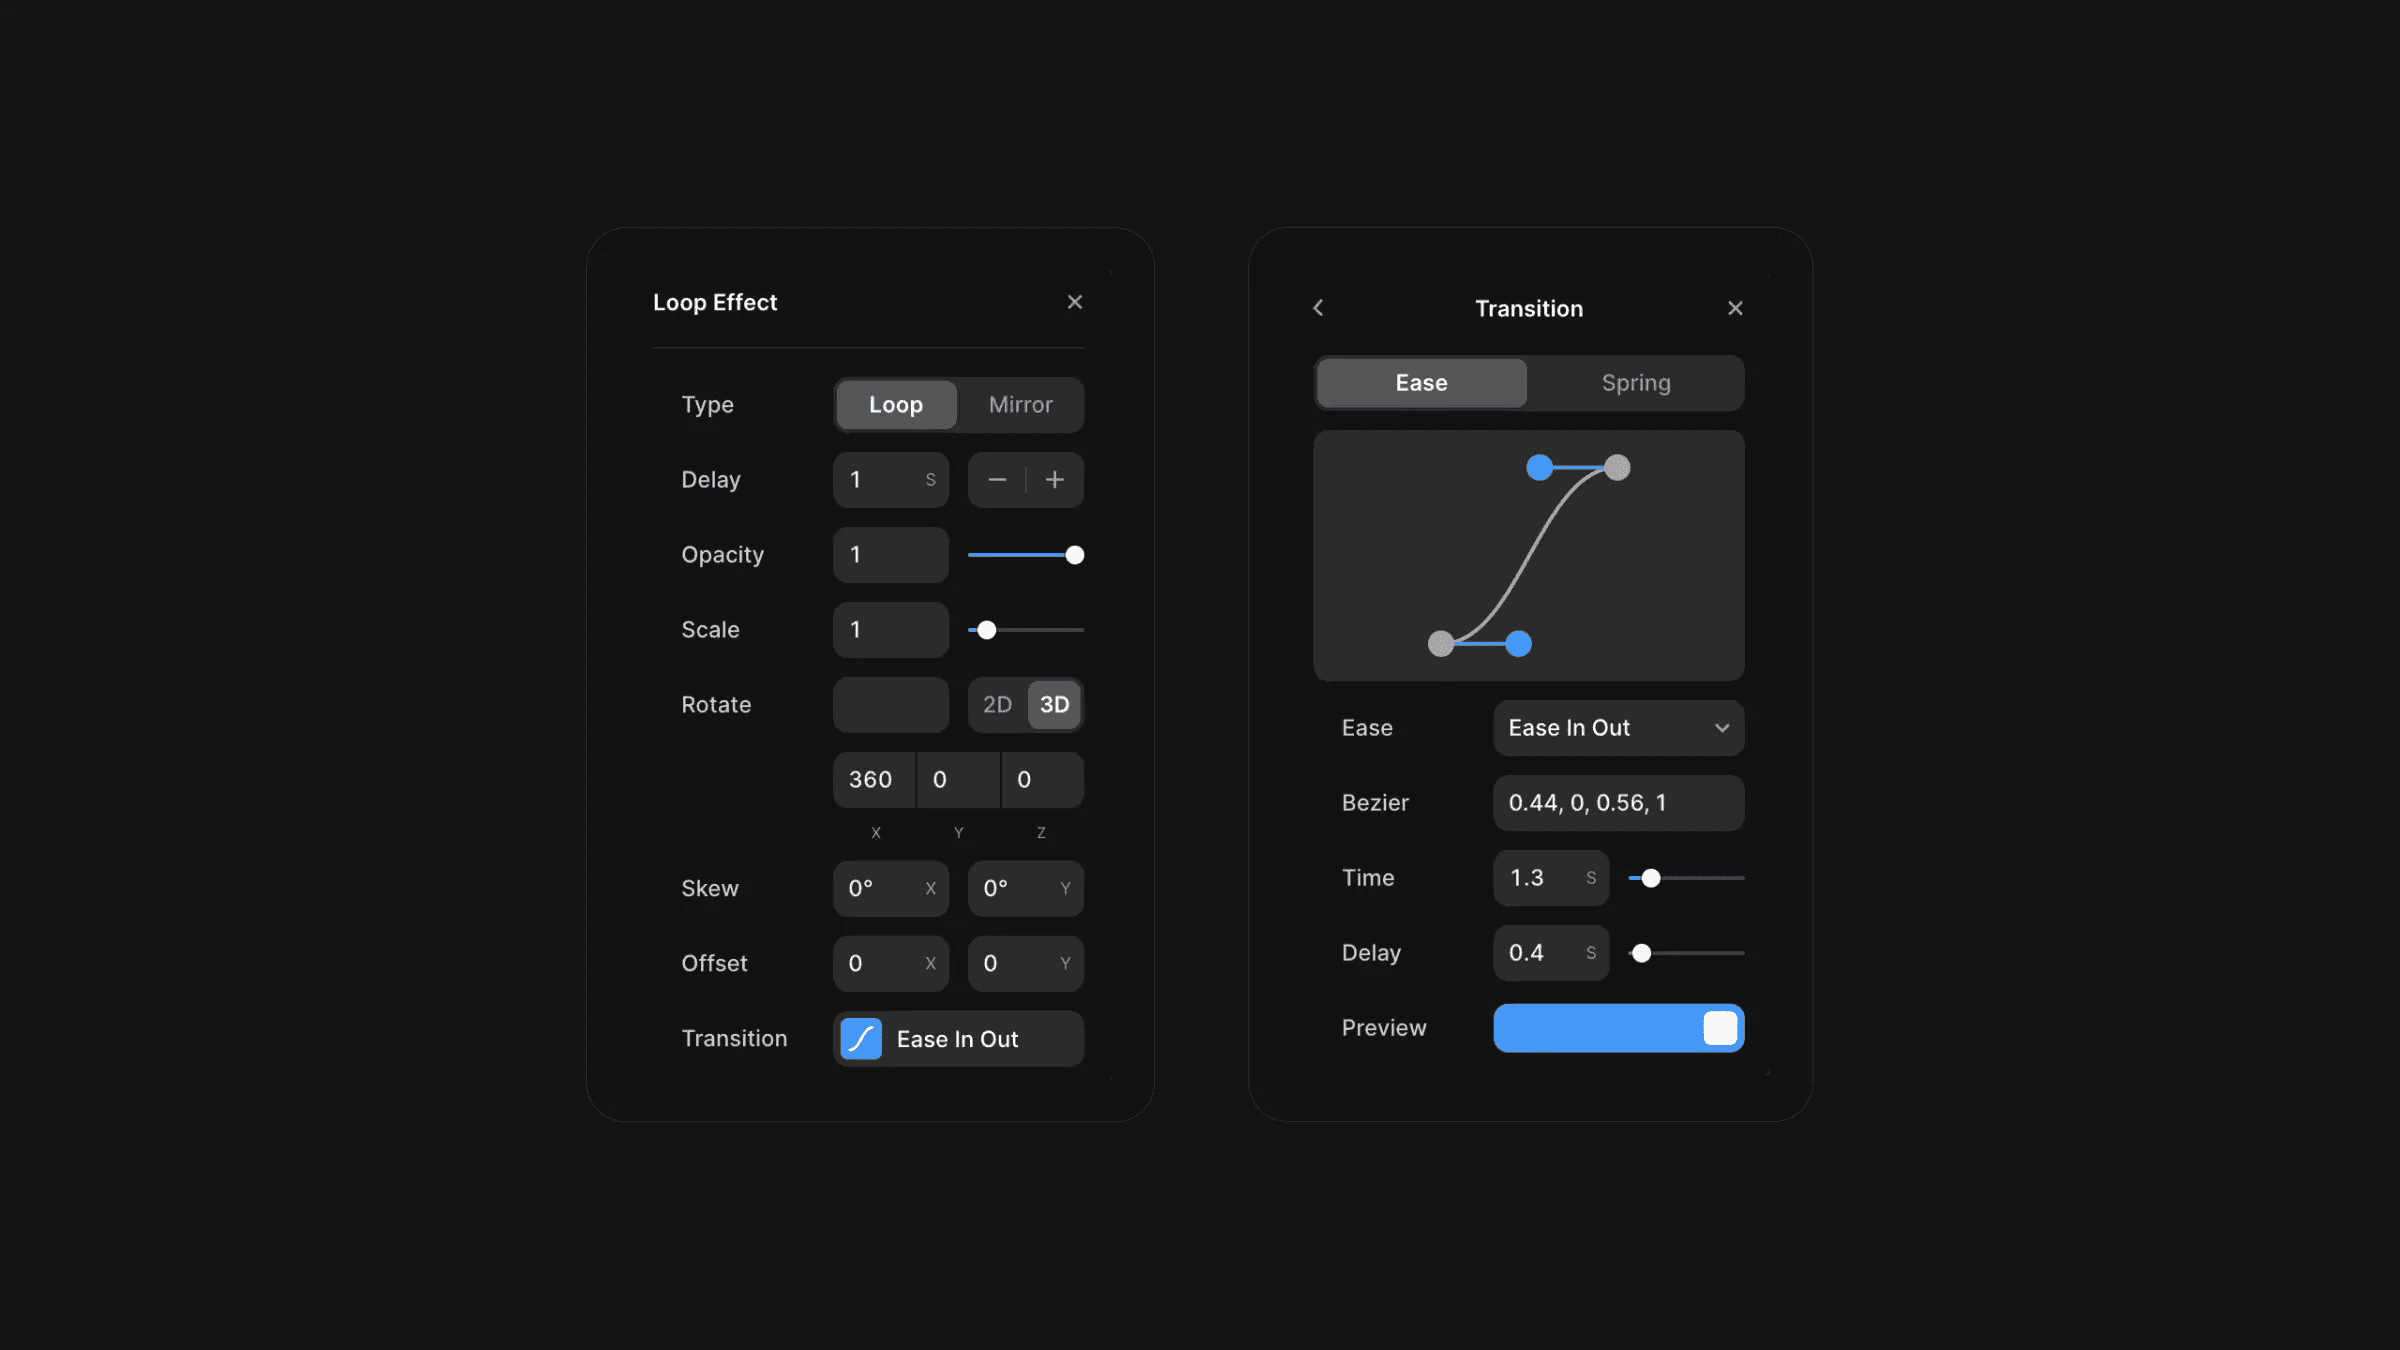
Task: Select the Loop type toggle button
Action: click(895, 404)
